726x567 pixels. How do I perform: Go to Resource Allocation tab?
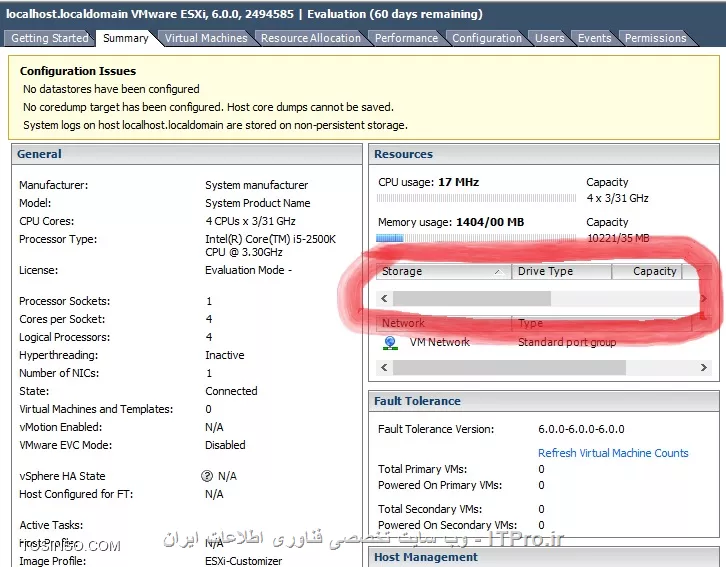click(311, 38)
